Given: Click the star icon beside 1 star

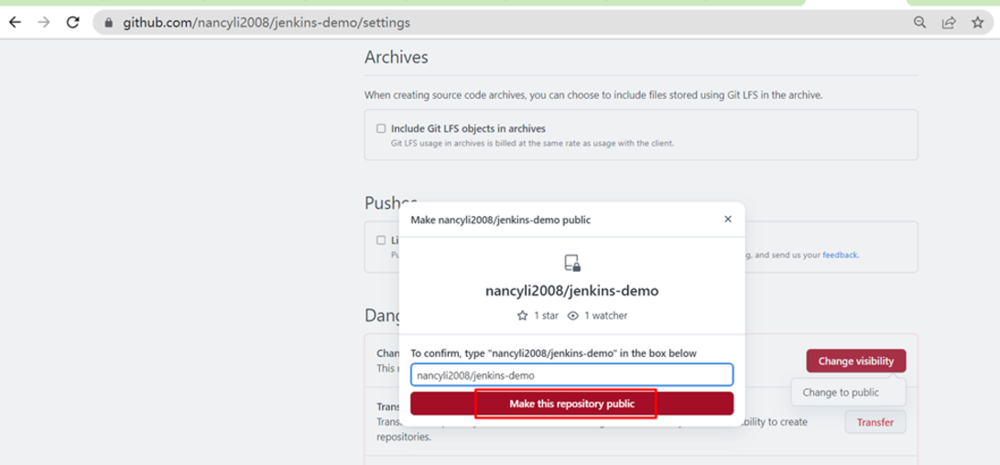Looking at the screenshot, I should 522,315.
